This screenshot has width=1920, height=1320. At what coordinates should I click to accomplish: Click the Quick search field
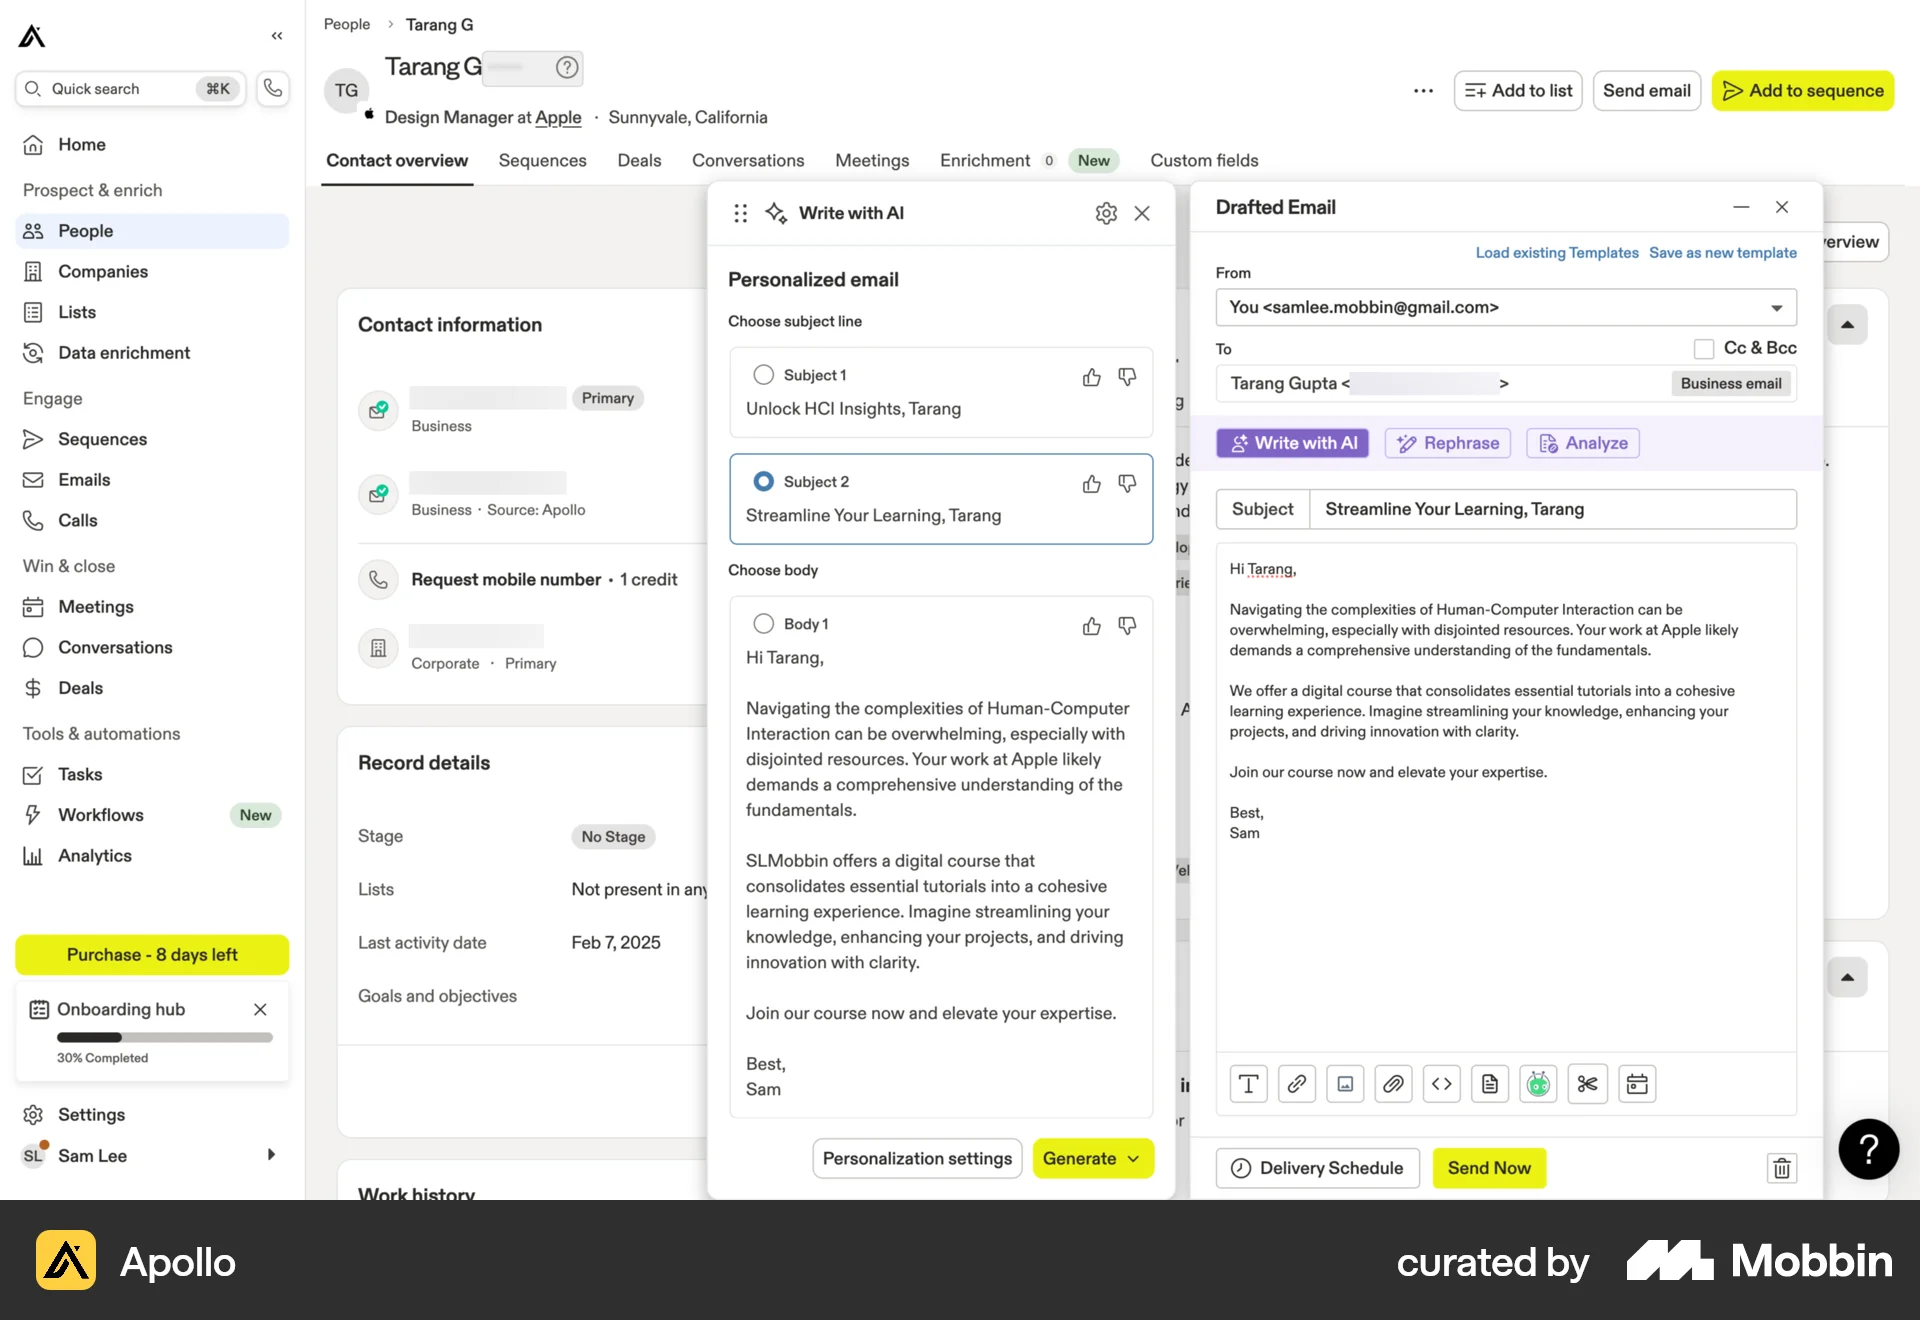coord(115,88)
